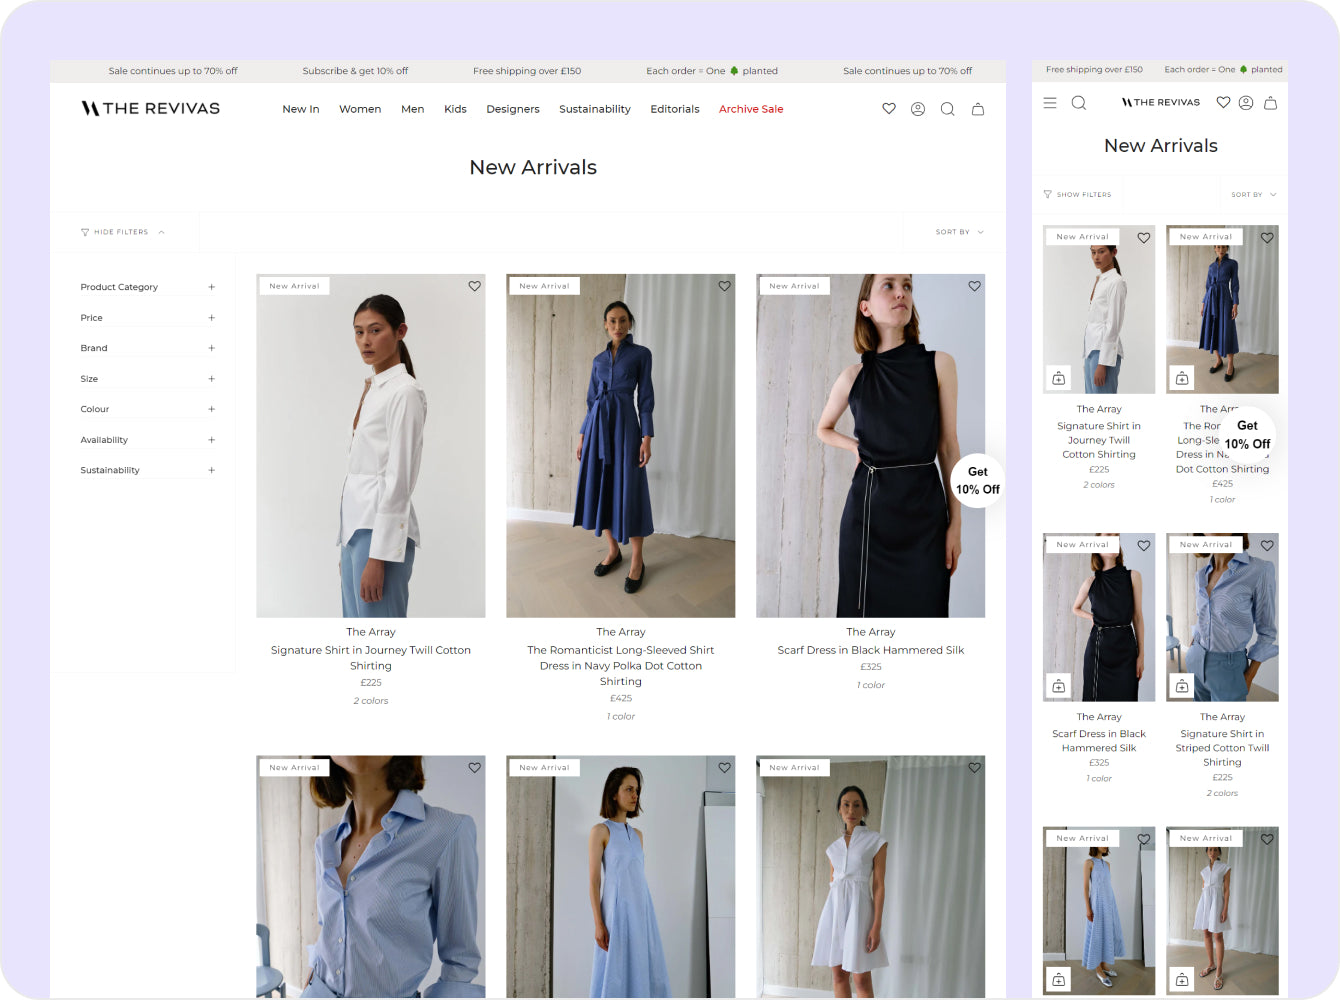Open the shopping bag icon

coord(978,109)
